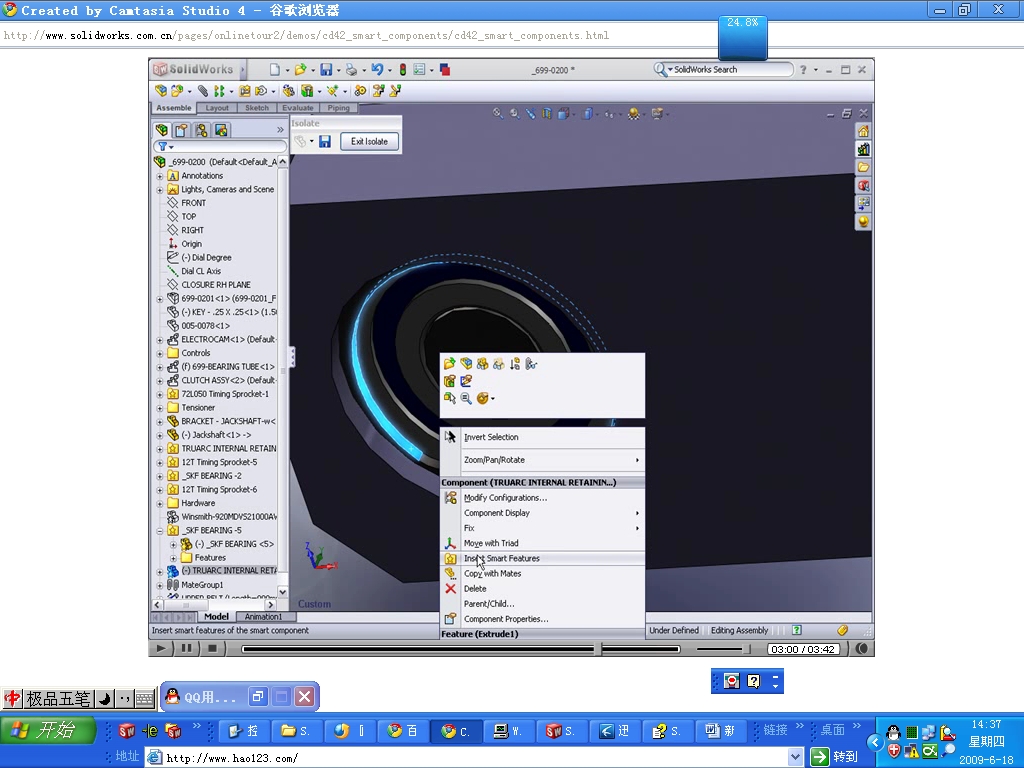Click the Exit Isolate button

click(x=369, y=141)
